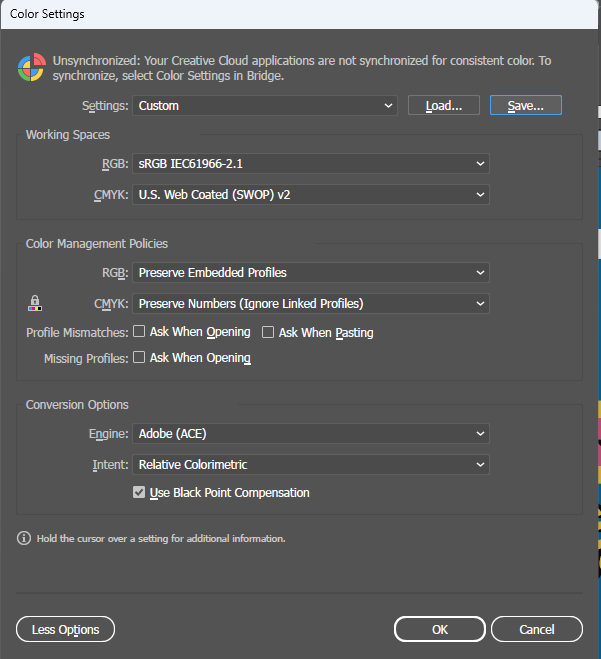Open the Settings dropdown showing Custom
This screenshot has height=659, width=601.
[x=265, y=105]
